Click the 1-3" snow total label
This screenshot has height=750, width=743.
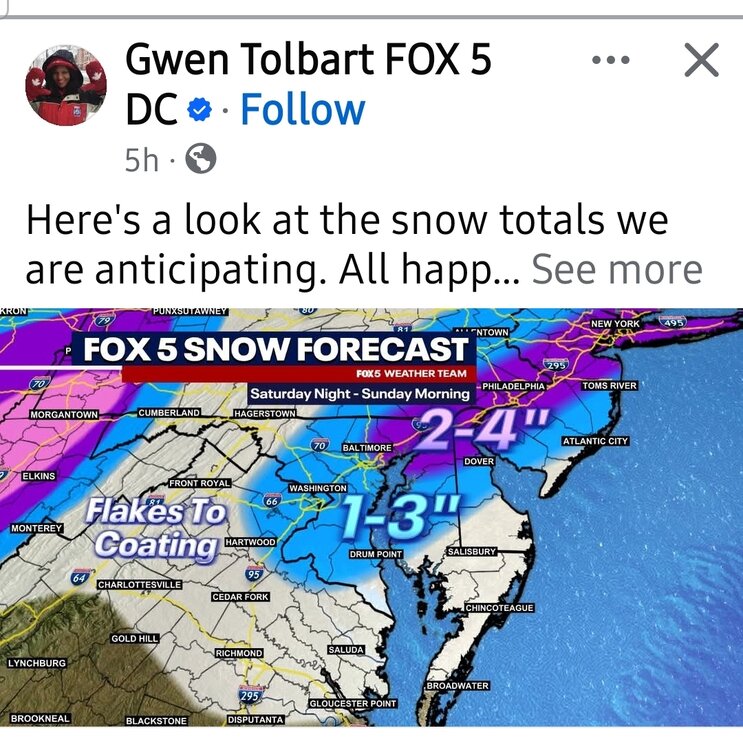click(x=391, y=516)
